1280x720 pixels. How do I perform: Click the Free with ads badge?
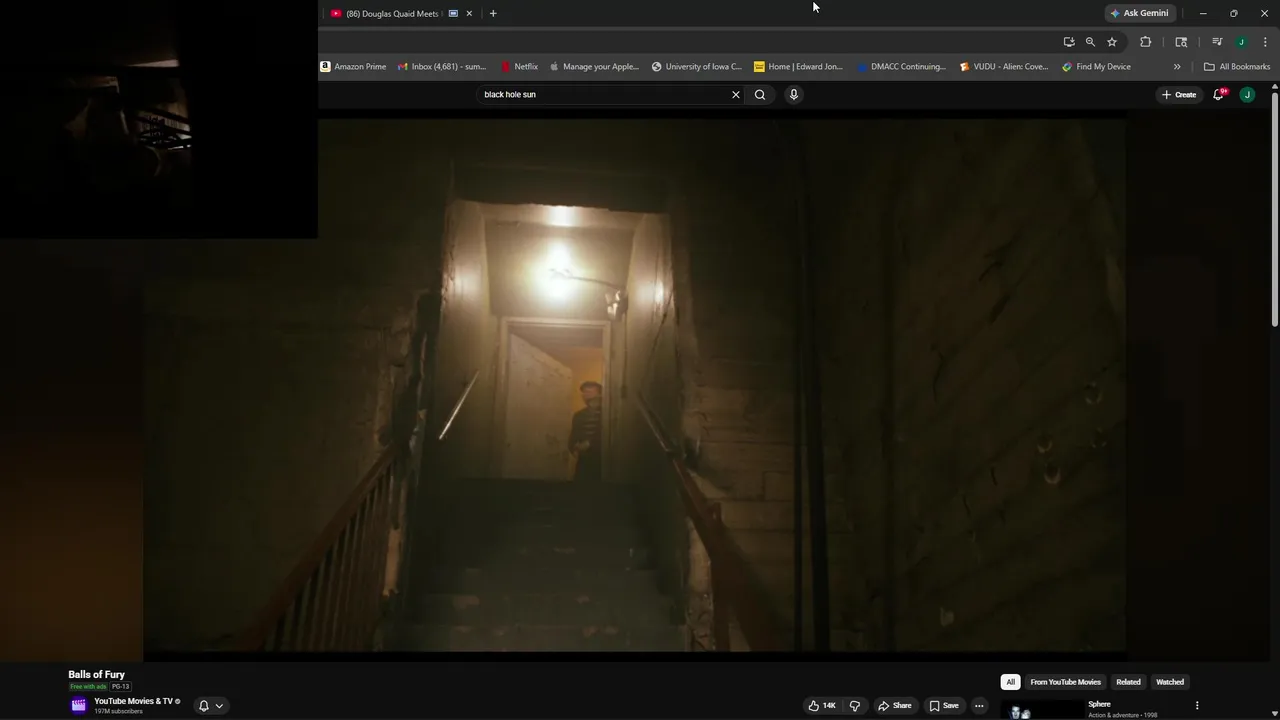point(88,687)
